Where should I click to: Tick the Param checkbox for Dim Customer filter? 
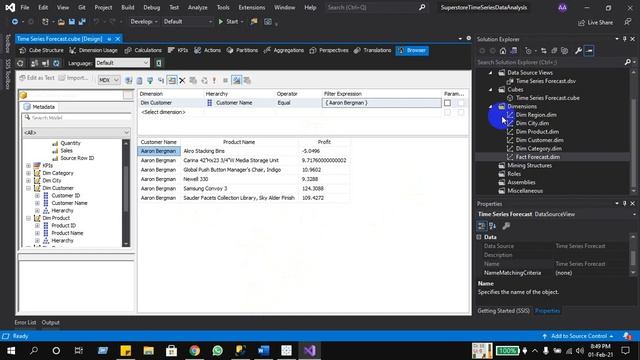(447, 103)
